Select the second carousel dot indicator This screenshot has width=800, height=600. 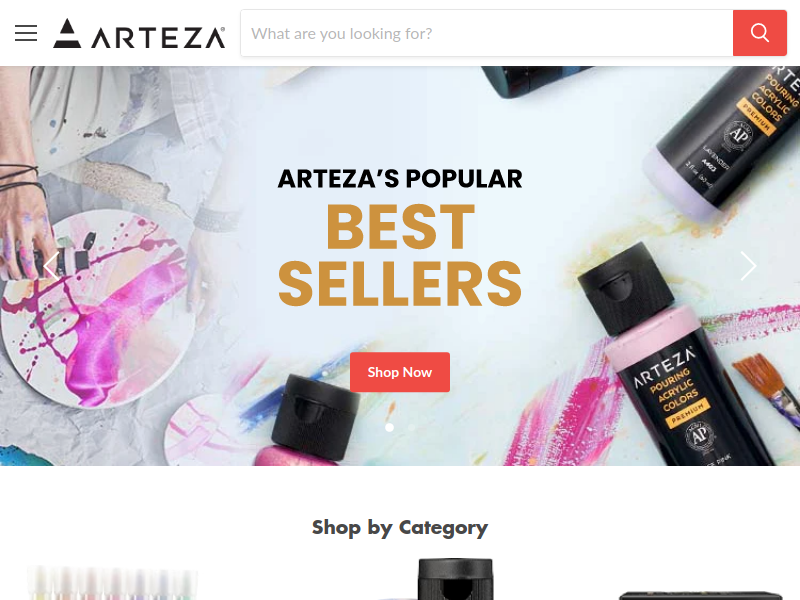pyautogui.click(x=411, y=427)
